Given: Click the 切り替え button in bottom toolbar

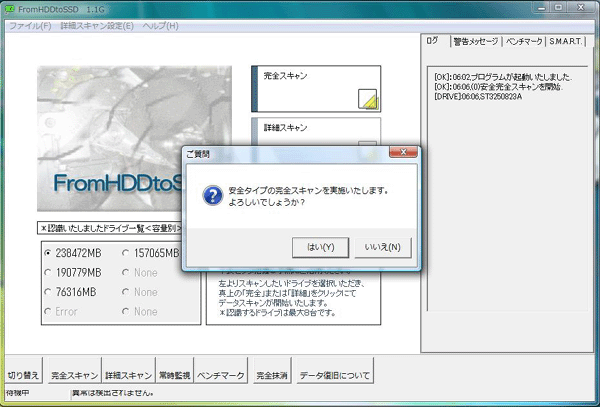Looking at the screenshot, I should [24, 370].
